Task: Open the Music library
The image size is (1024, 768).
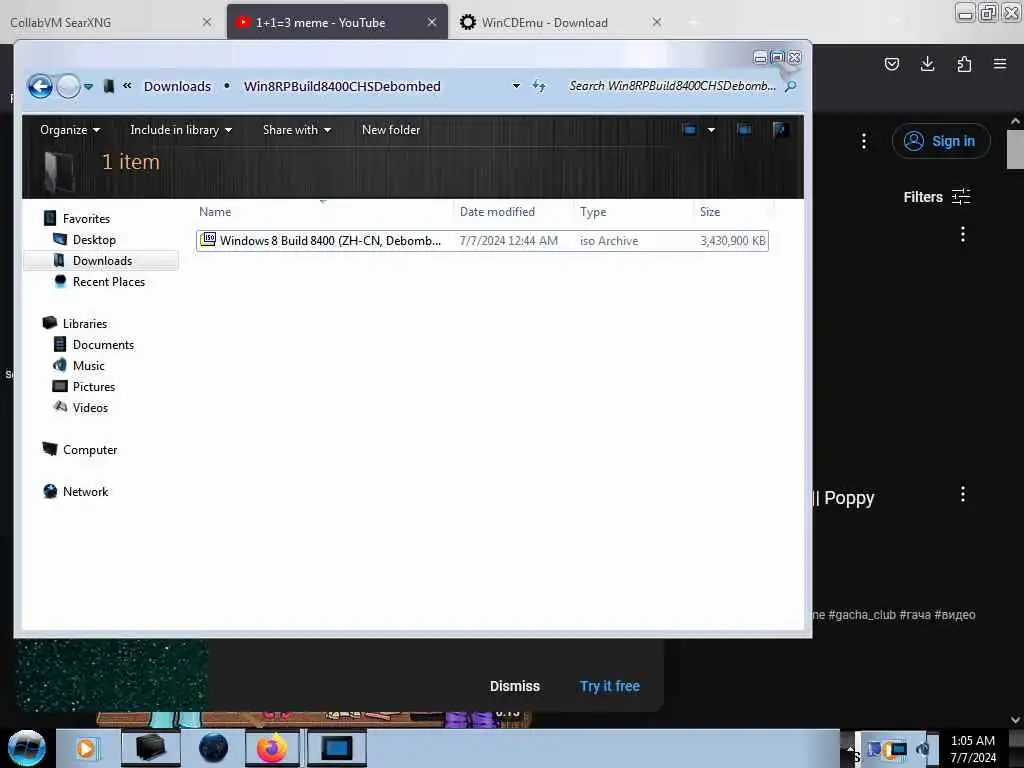Action: click(88, 366)
